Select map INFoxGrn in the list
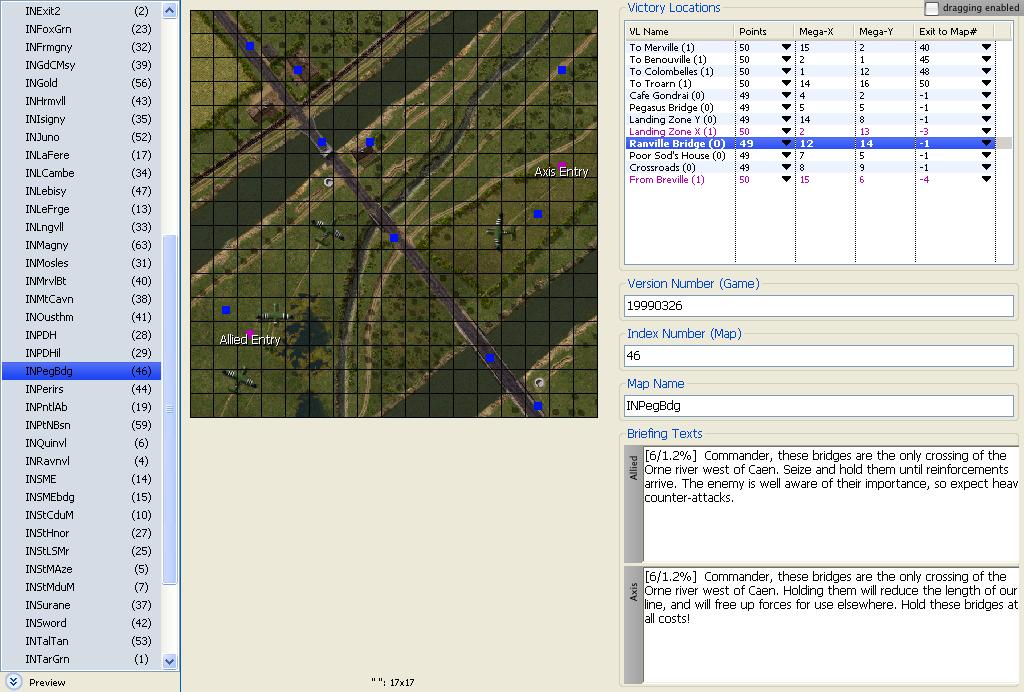The image size is (1024, 692). tap(82, 29)
